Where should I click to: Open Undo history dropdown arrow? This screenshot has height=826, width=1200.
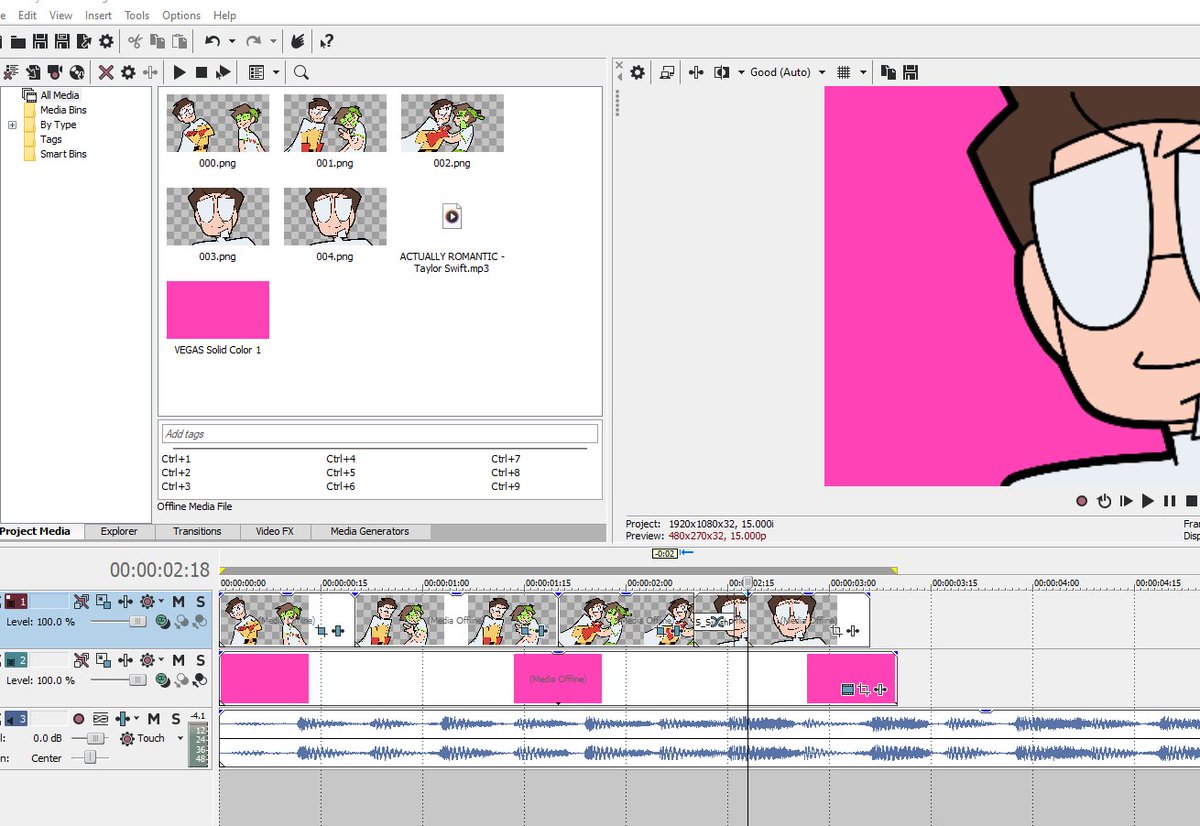232,41
